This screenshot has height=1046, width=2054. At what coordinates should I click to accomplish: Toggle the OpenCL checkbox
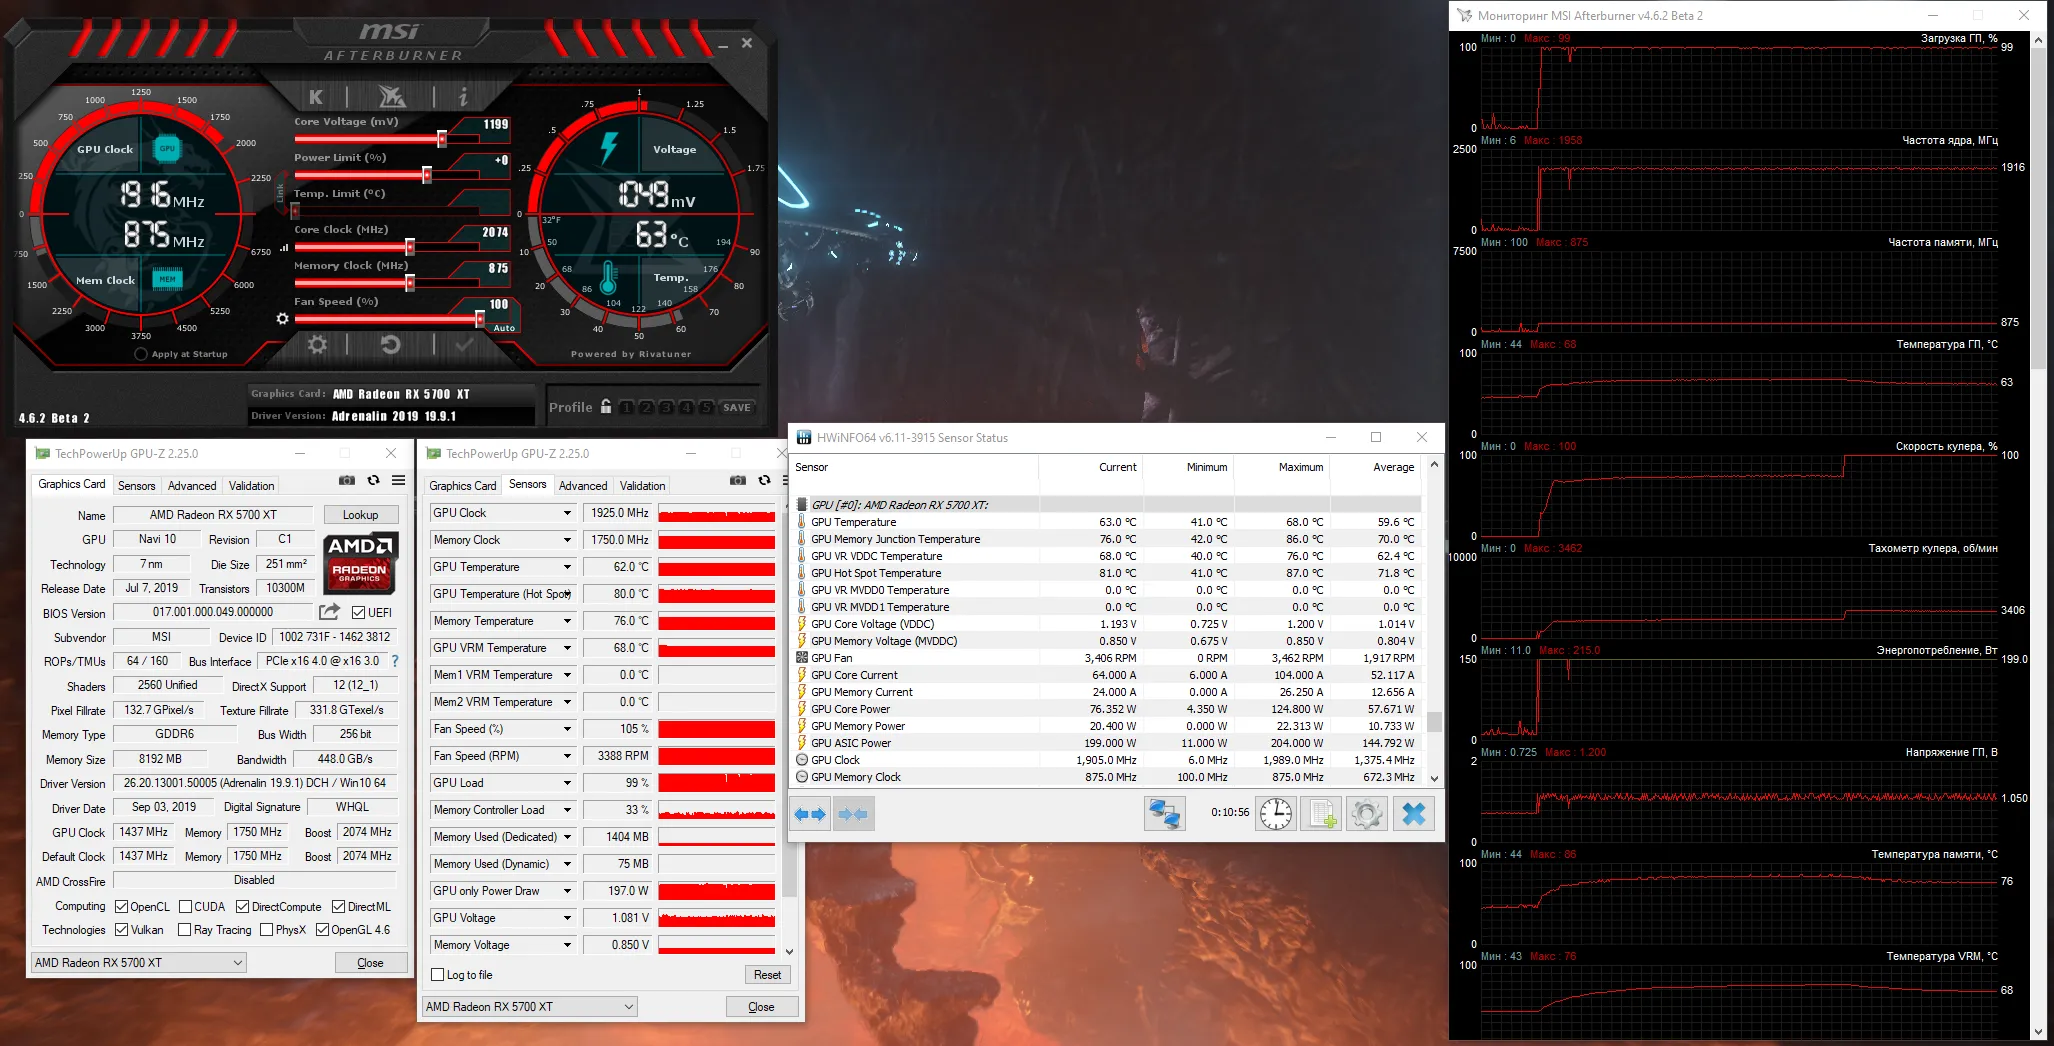coord(121,907)
